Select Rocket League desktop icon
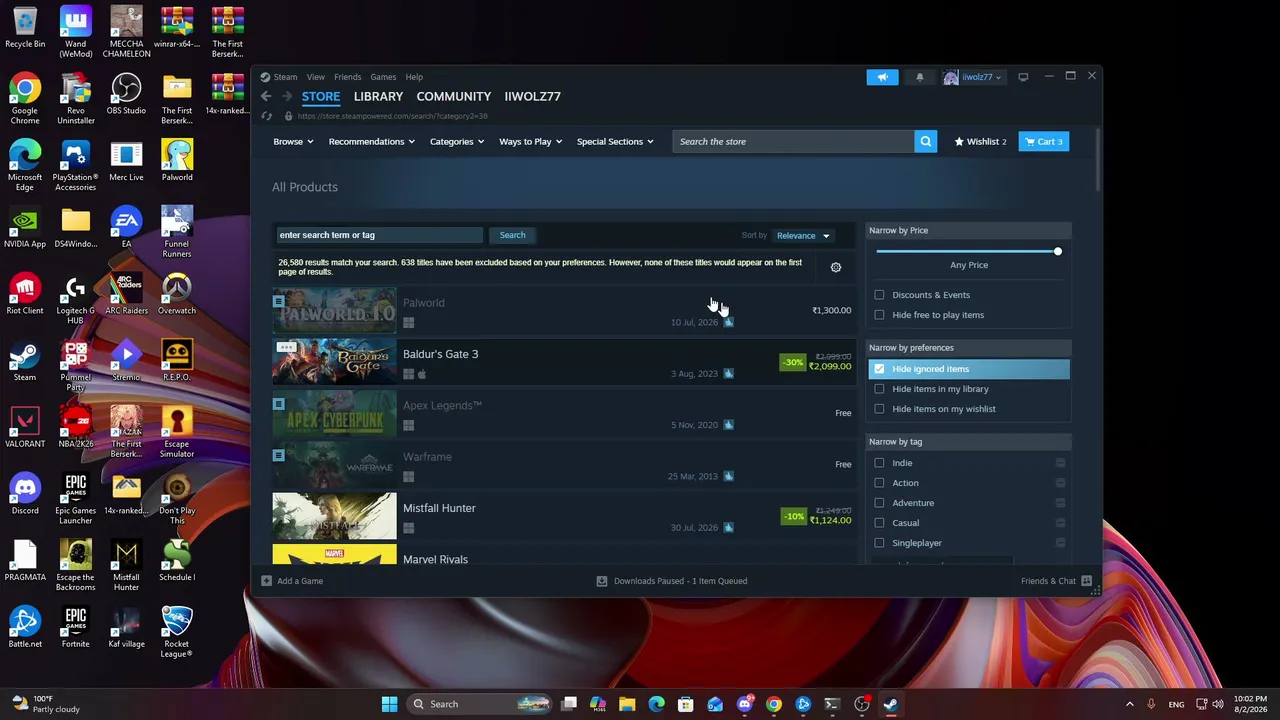This screenshot has width=1280, height=720. tap(177, 633)
